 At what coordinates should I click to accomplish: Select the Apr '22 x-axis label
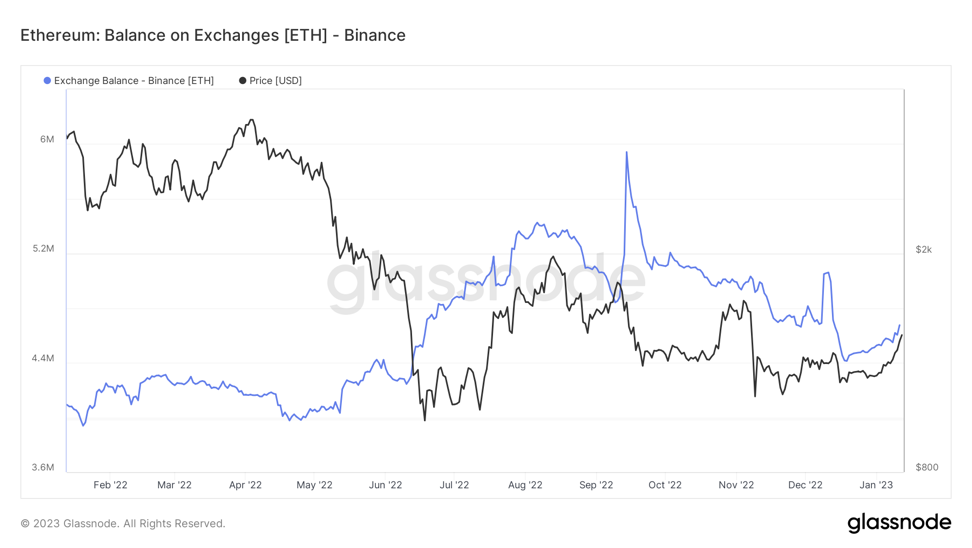pyautogui.click(x=245, y=486)
